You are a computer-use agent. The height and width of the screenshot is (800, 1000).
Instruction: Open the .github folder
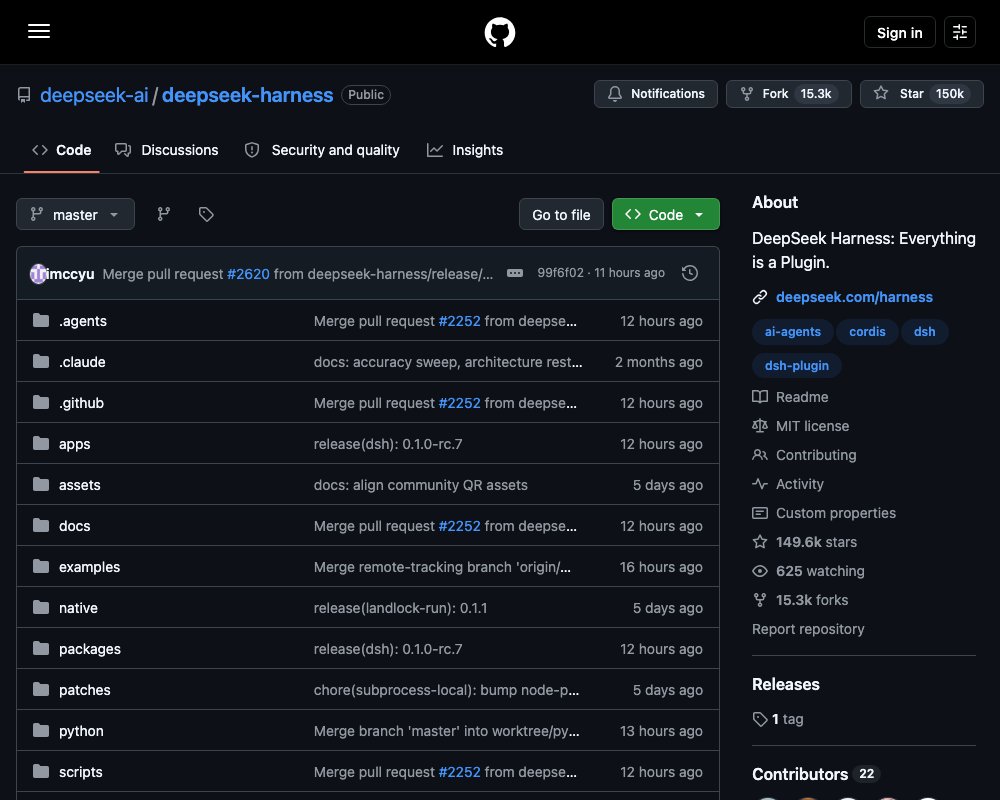pos(81,403)
